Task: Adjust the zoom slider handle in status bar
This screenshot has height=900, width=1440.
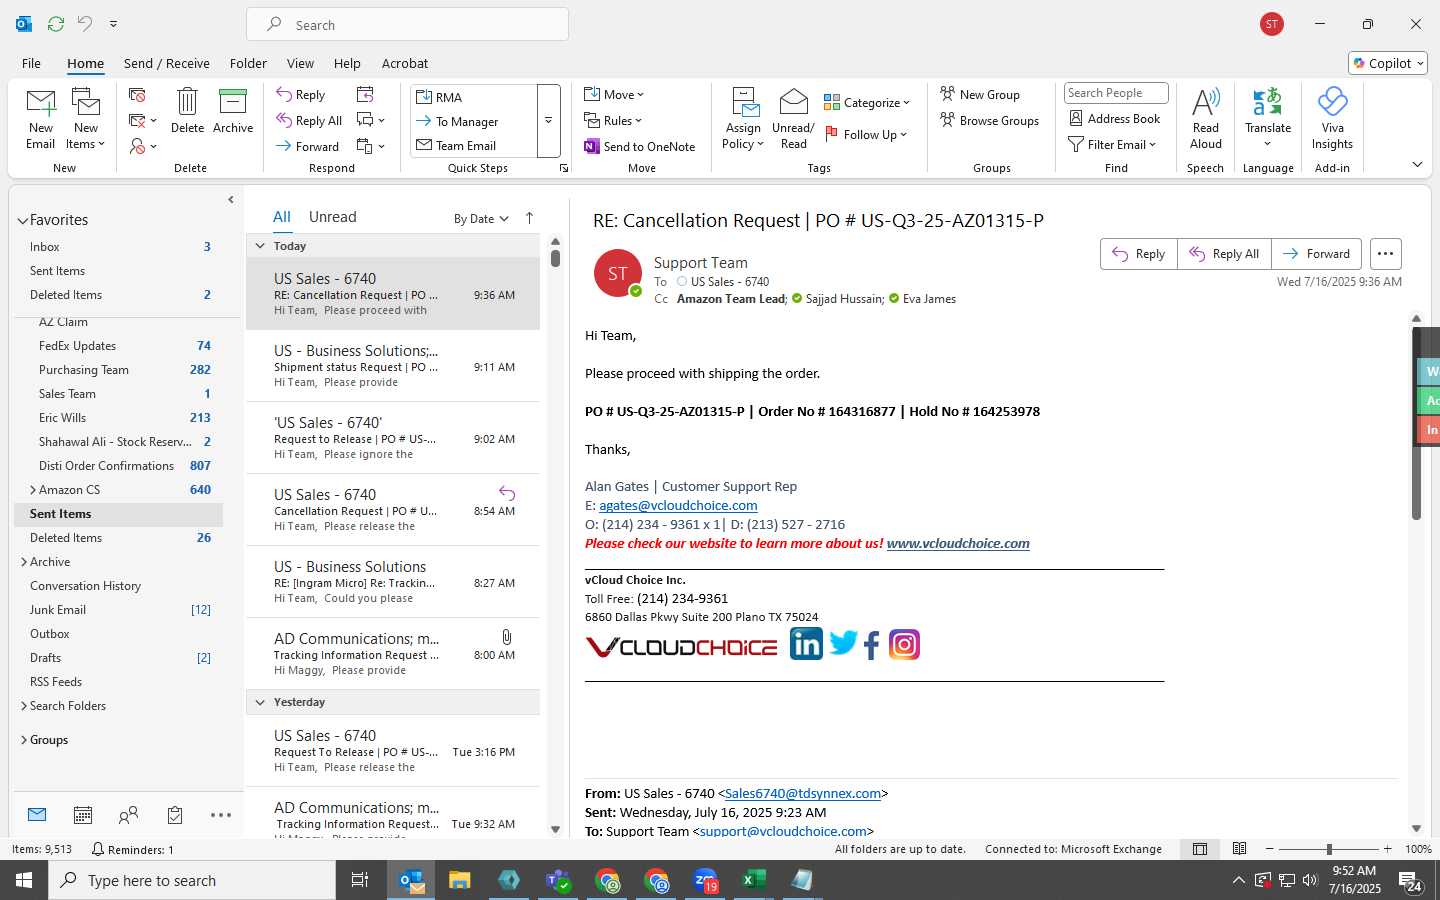Action: 1329,849
